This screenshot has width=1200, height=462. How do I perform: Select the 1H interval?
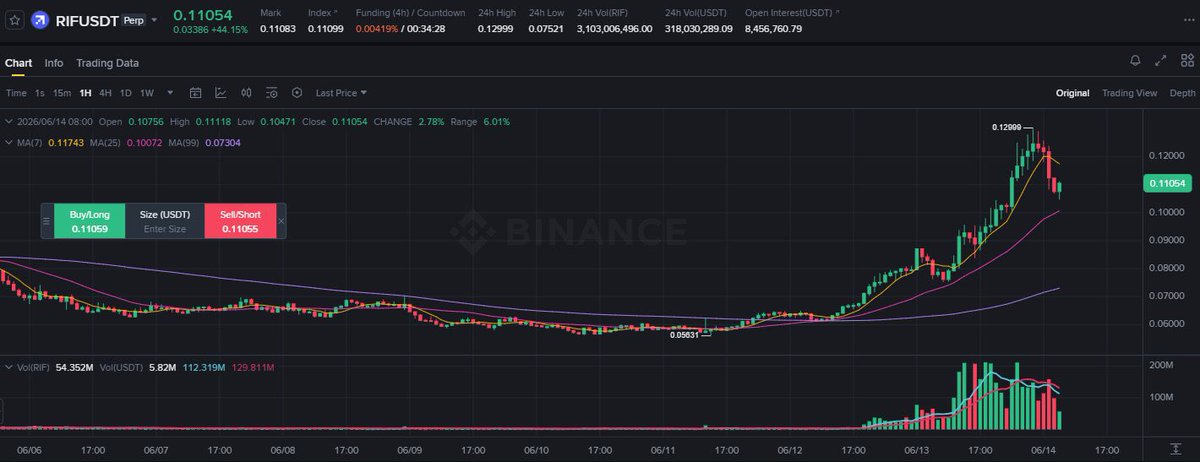point(86,93)
